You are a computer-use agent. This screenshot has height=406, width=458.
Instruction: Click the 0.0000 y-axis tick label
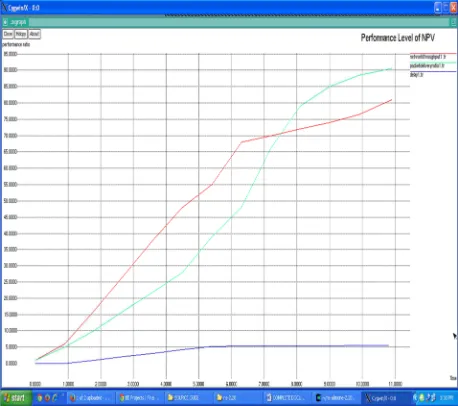(x=11, y=363)
